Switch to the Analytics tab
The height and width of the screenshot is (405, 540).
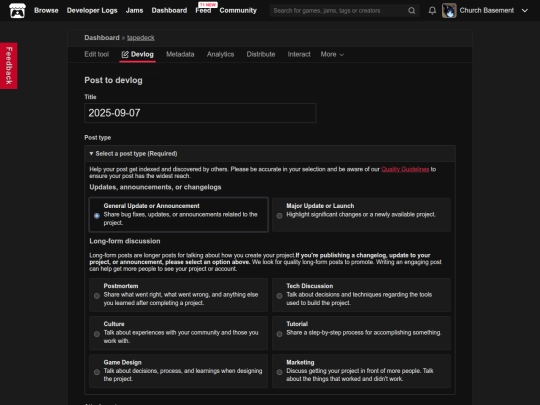(x=220, y=54)
